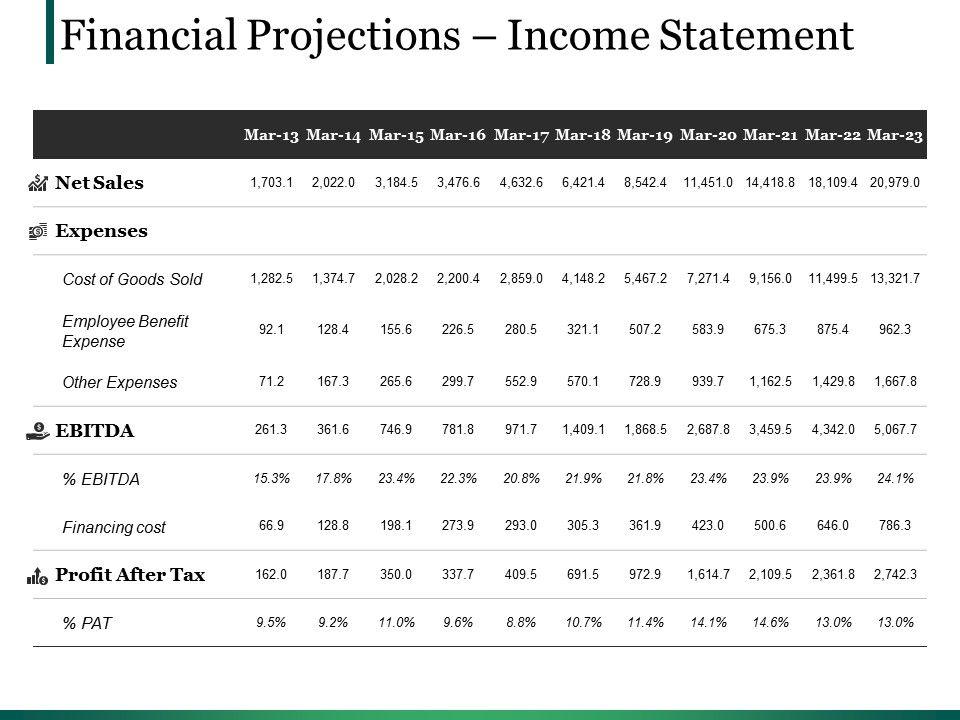Select the % PAT row label
The image size is (960, 720).
pyautogui.click(x=87, y=623)
